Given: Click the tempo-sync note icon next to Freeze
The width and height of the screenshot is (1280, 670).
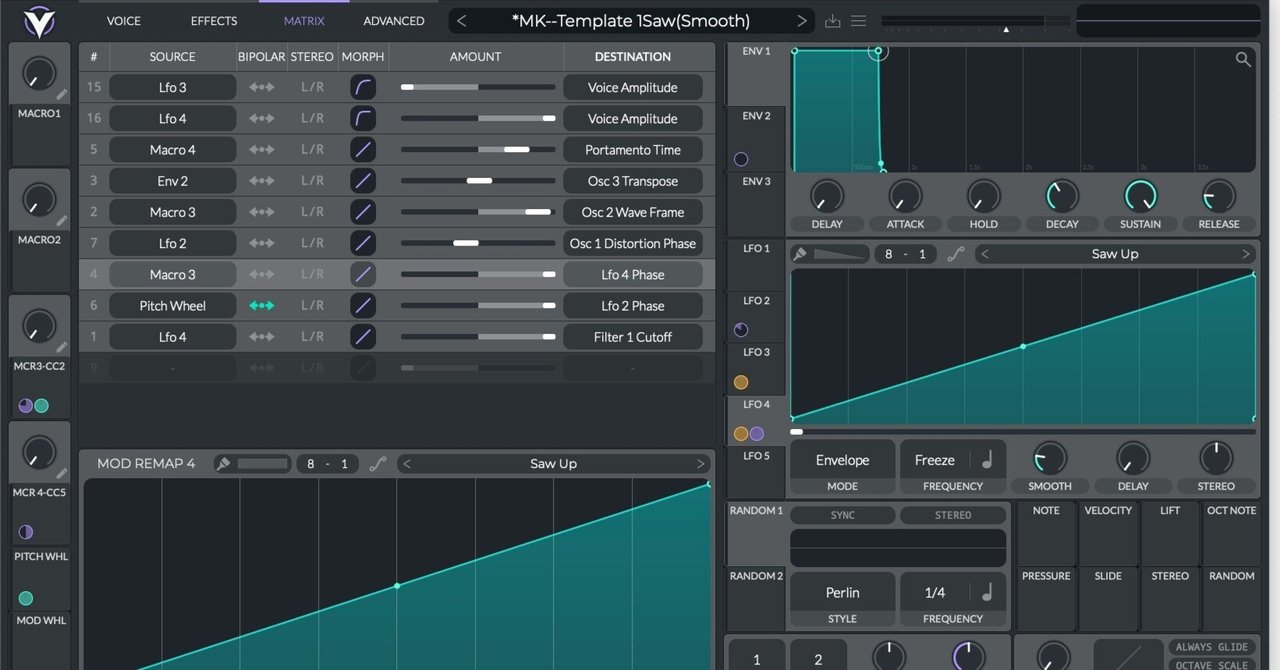Looking at the screenshot, I should coord(986,459).
